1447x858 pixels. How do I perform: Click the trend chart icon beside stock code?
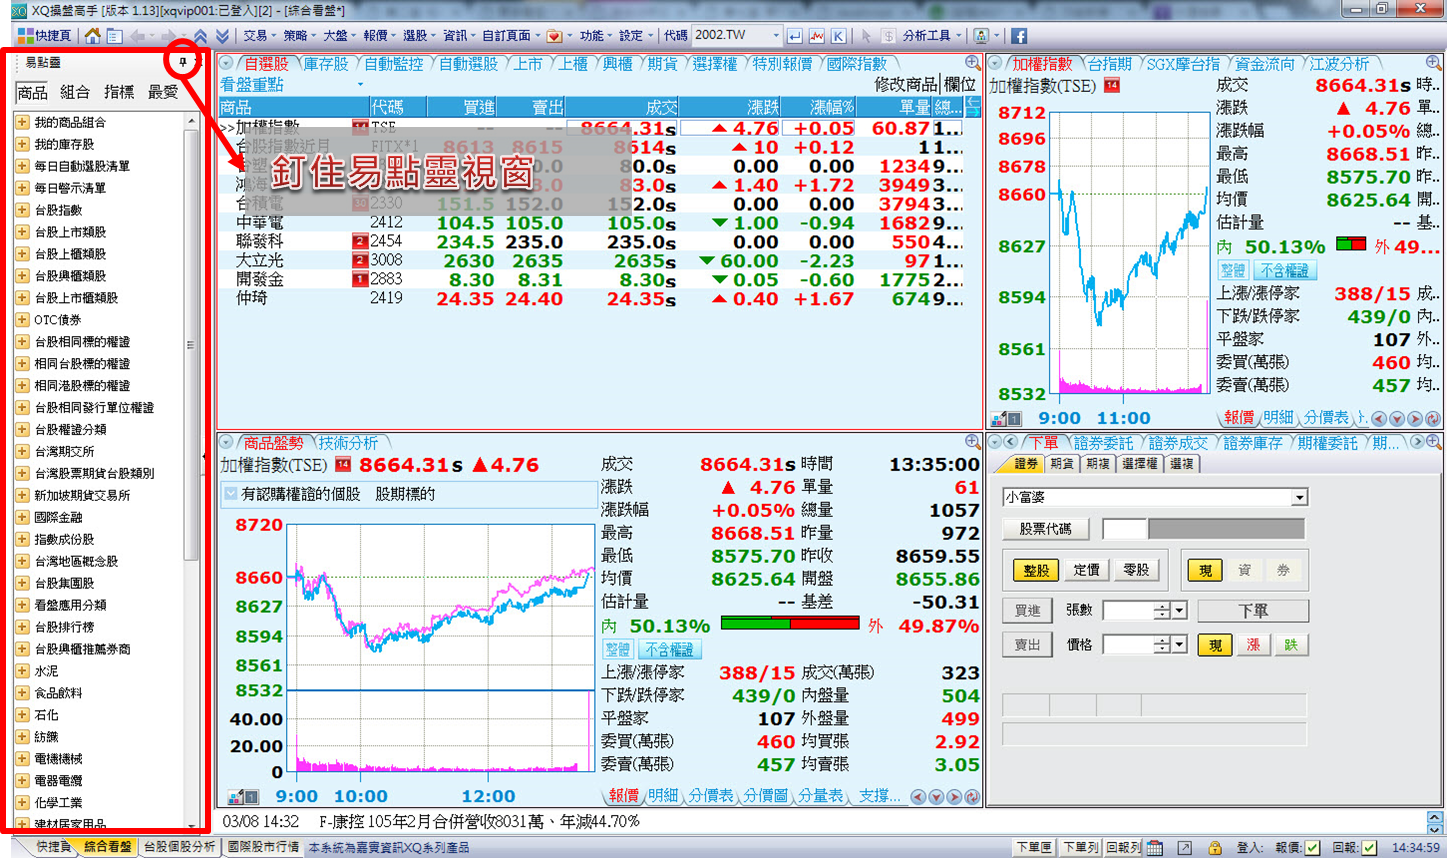click(x=817, y=36)
